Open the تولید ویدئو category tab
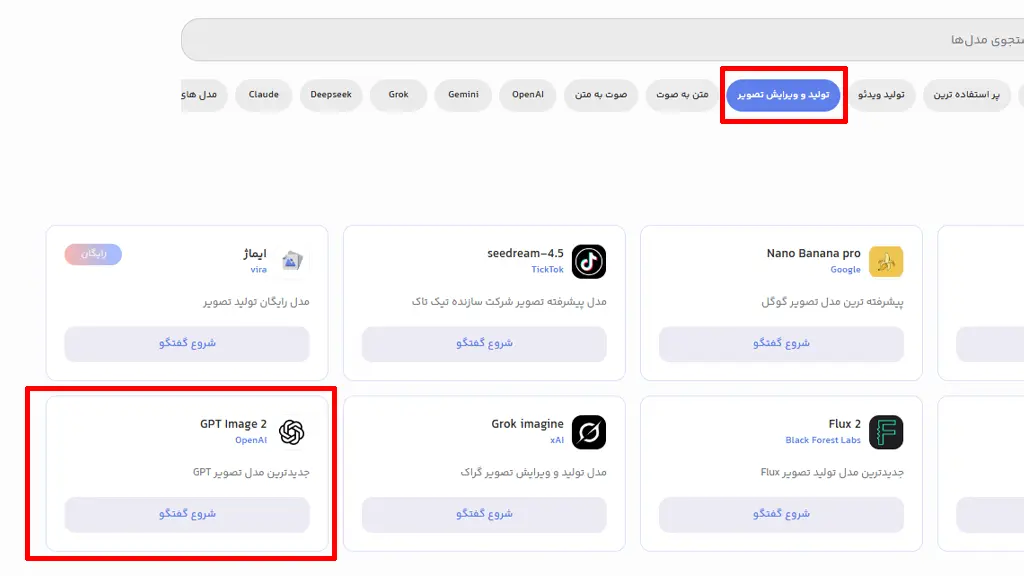Viewport: 1024px width, 576px height. tap(881, 95)
